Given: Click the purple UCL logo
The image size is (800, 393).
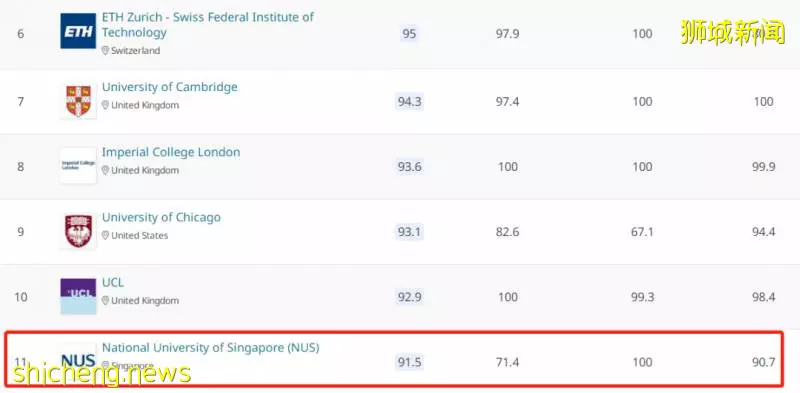Looking at the screenshot, I should coord(78,297).
